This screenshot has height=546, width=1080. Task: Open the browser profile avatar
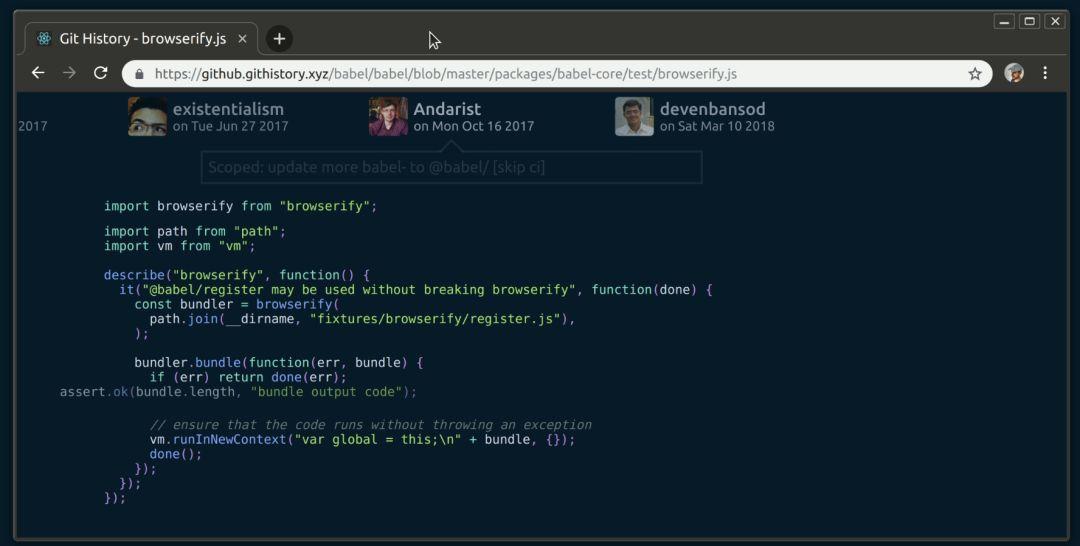coord(1014,73)
